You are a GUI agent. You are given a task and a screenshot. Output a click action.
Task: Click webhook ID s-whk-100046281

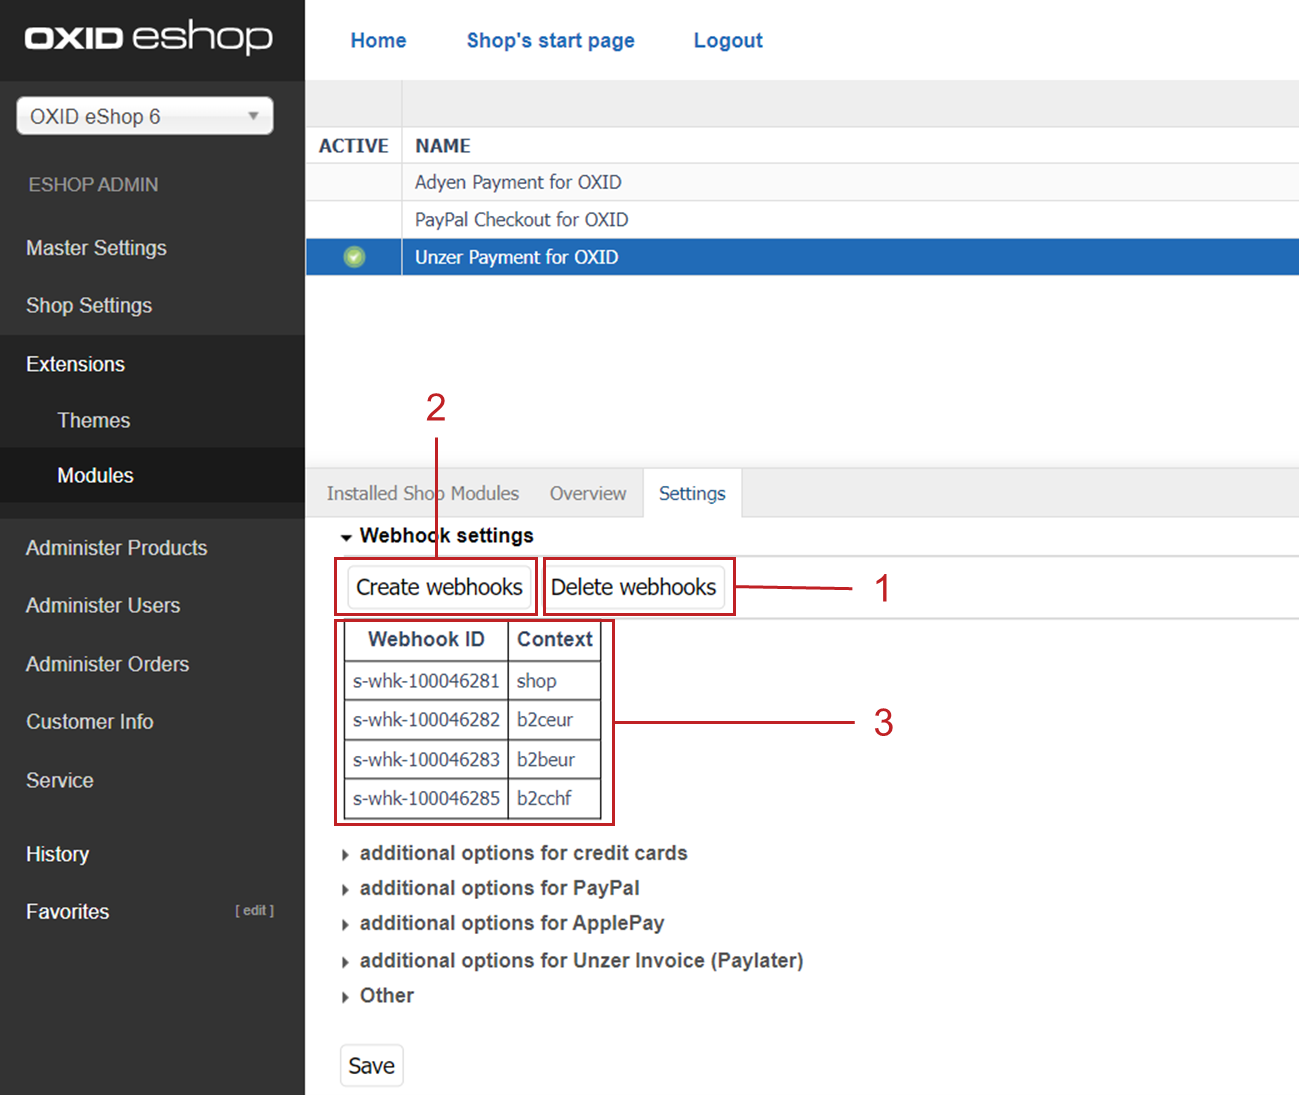pyautogui.click(x=426, y=681)
